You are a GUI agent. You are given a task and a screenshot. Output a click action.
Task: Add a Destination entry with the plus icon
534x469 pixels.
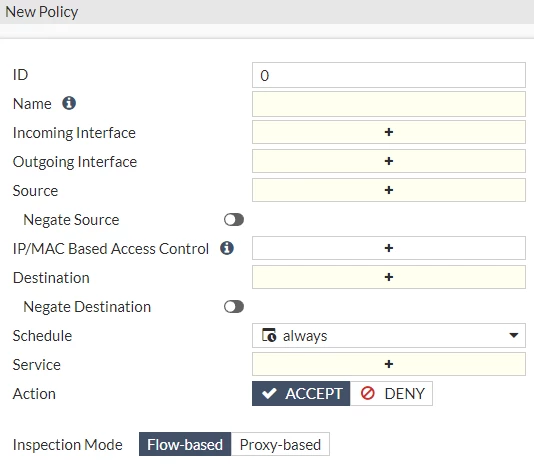(x=389, y=277)
